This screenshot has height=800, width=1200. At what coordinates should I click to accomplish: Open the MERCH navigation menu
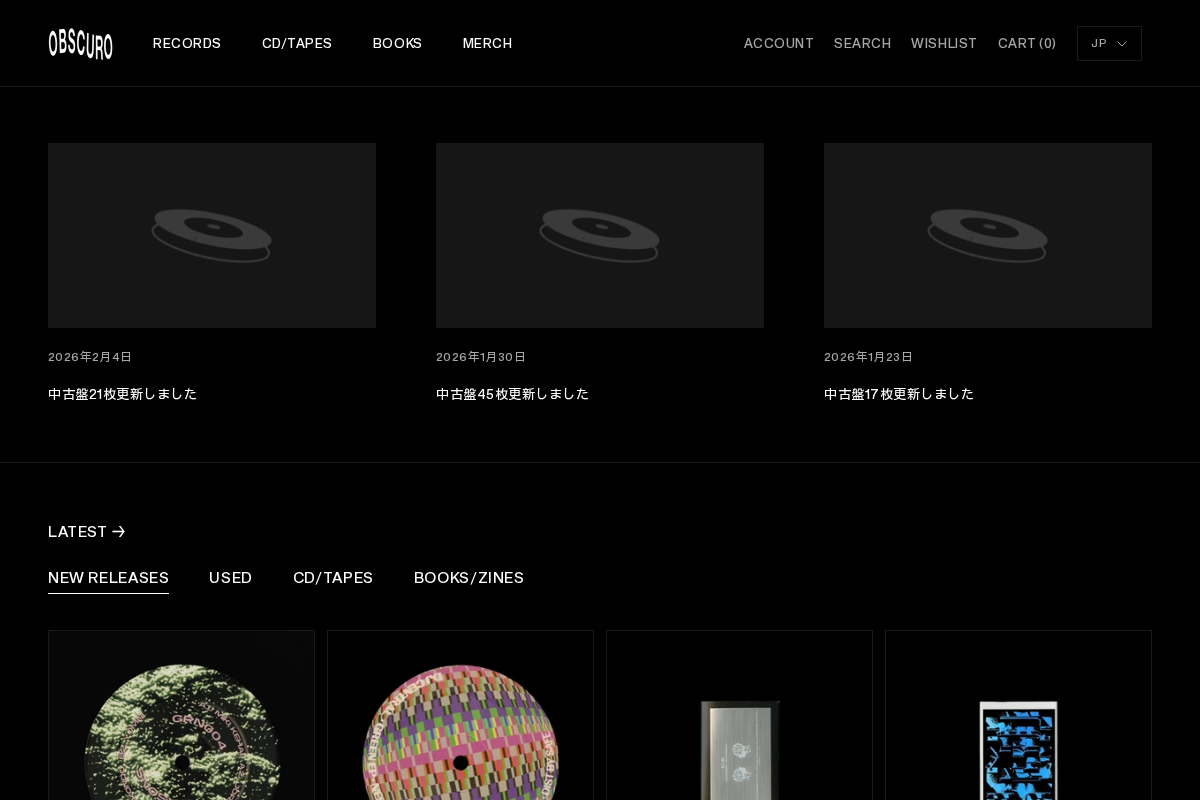(x=487, y=43)
